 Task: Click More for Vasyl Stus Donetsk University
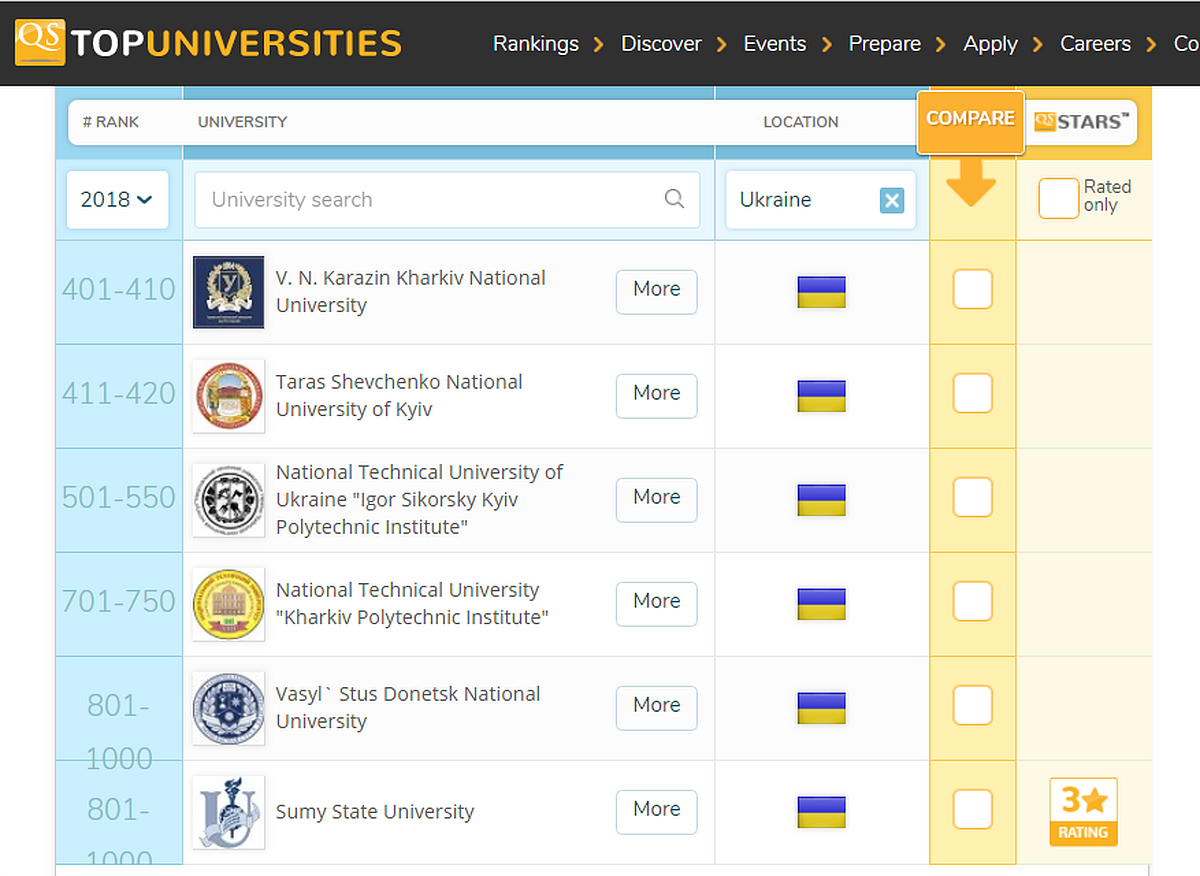click(x=657, y=708)
